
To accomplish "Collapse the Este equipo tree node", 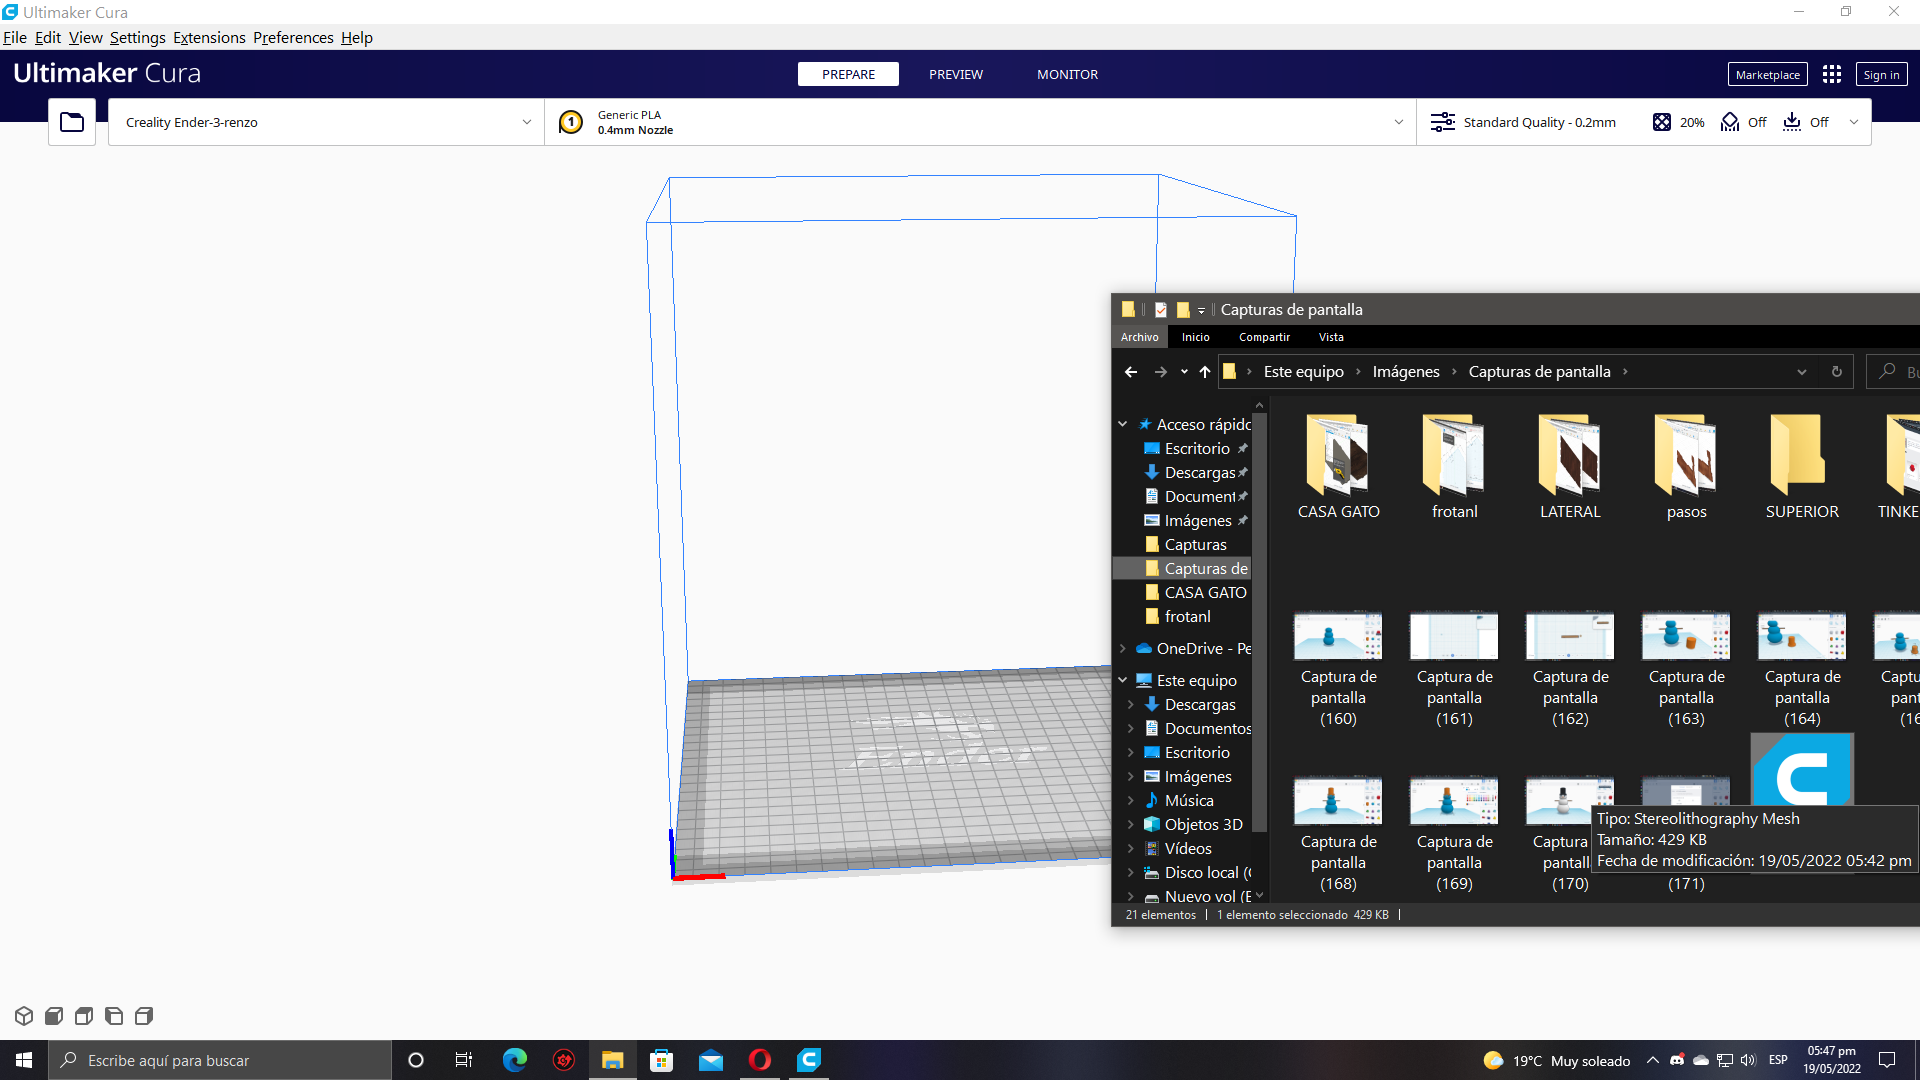I will (x=1123, y=680).
